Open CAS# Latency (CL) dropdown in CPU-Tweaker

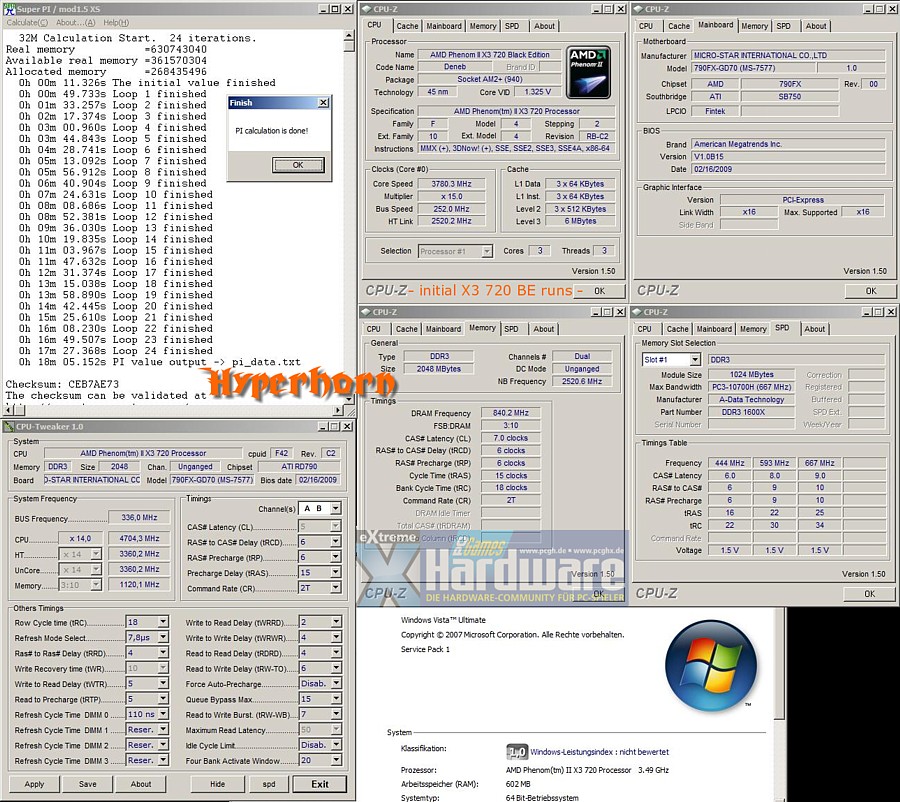click(x=336, y=526)
